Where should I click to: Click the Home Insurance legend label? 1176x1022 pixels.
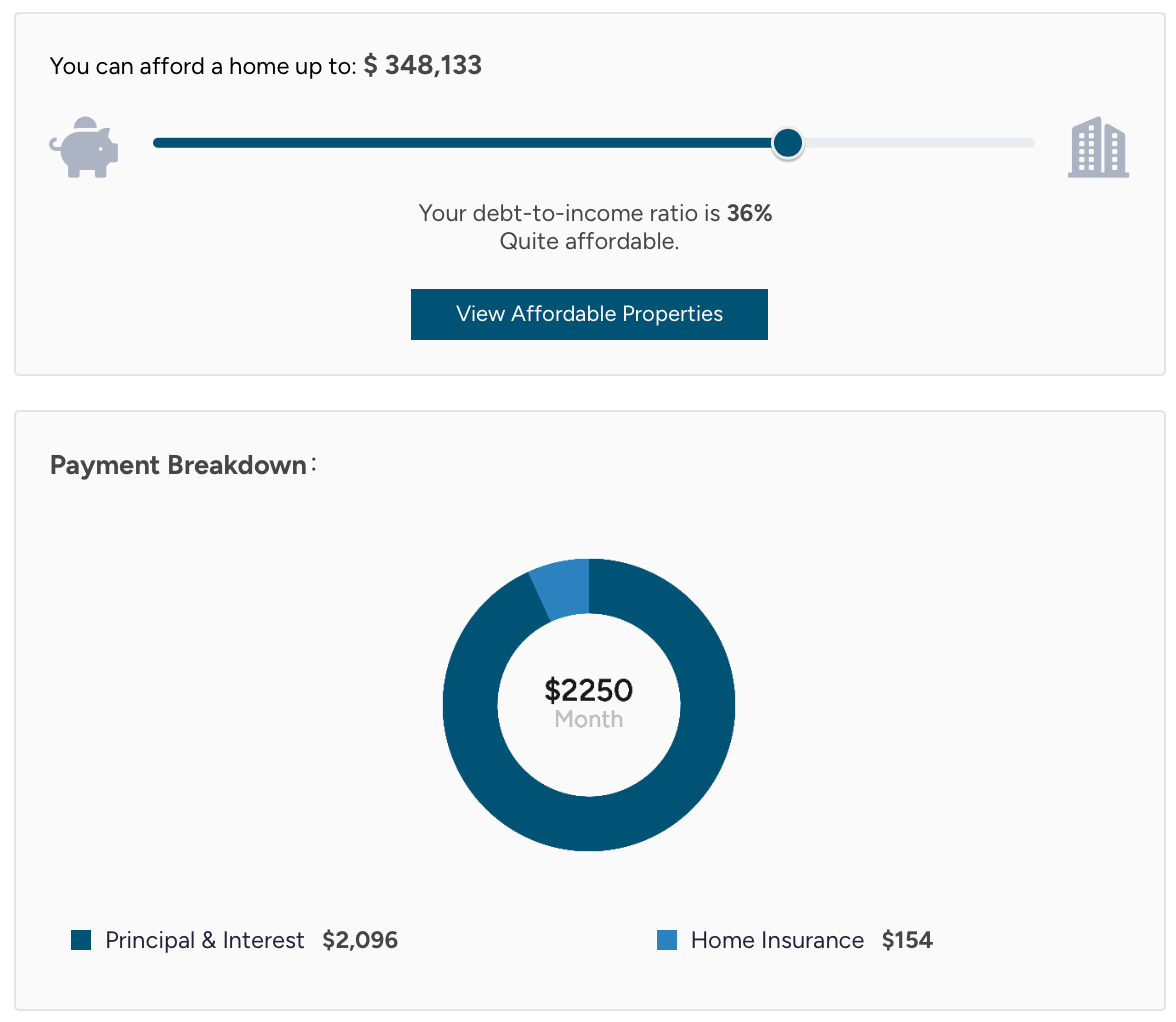click(777, 940)
